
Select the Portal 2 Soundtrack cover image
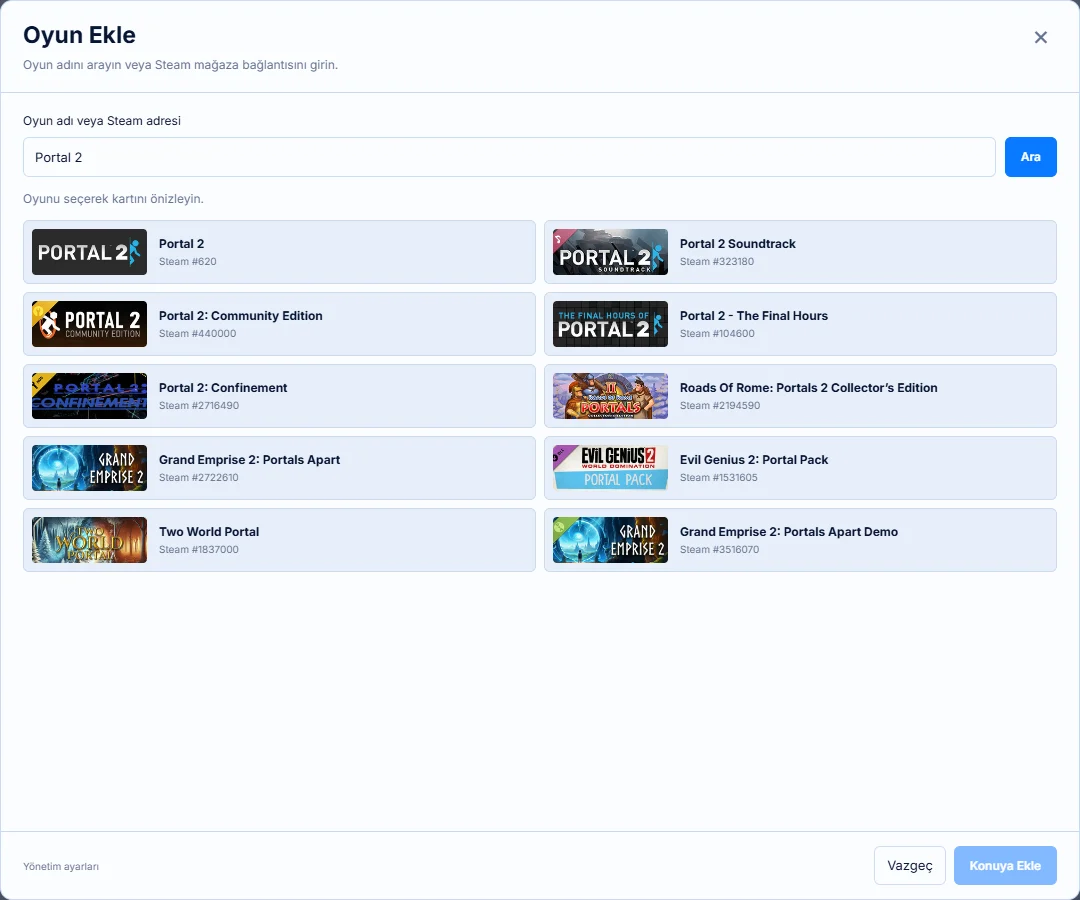pyautogui.click(x=610, y=252)
